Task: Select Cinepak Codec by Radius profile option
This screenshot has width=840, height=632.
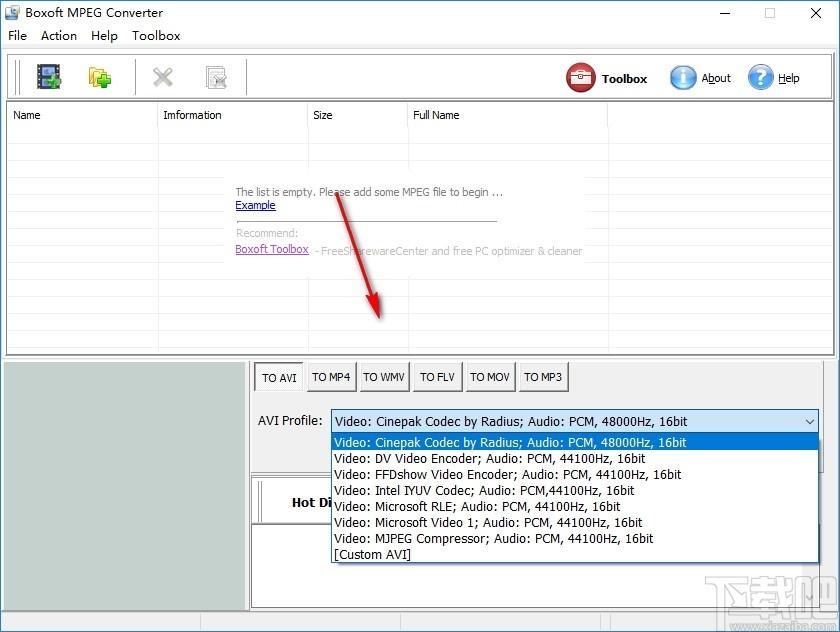Action: click(x=575, y=442)
